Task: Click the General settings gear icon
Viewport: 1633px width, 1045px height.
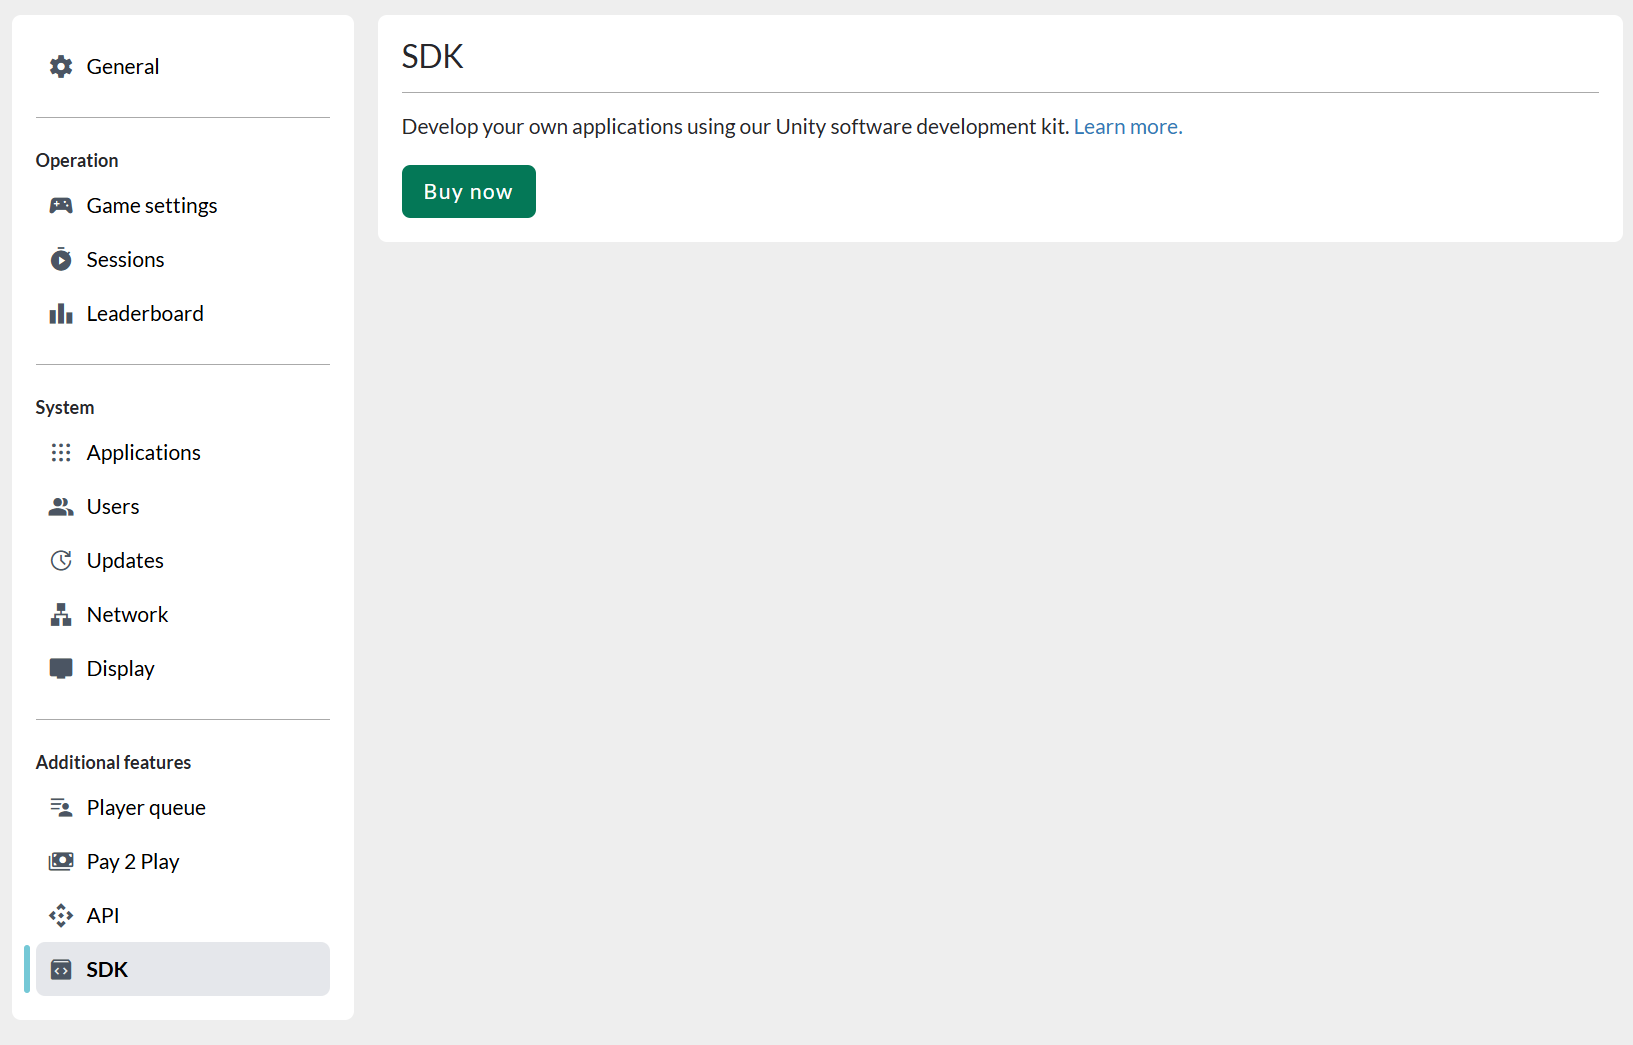Action: click(x=61, y=66)
